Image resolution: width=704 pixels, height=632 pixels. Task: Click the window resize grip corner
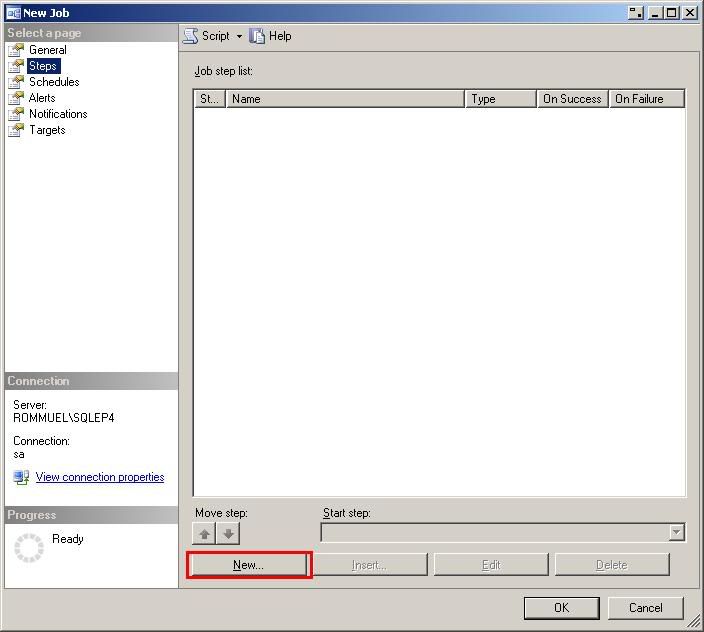(x=694, y=622)
